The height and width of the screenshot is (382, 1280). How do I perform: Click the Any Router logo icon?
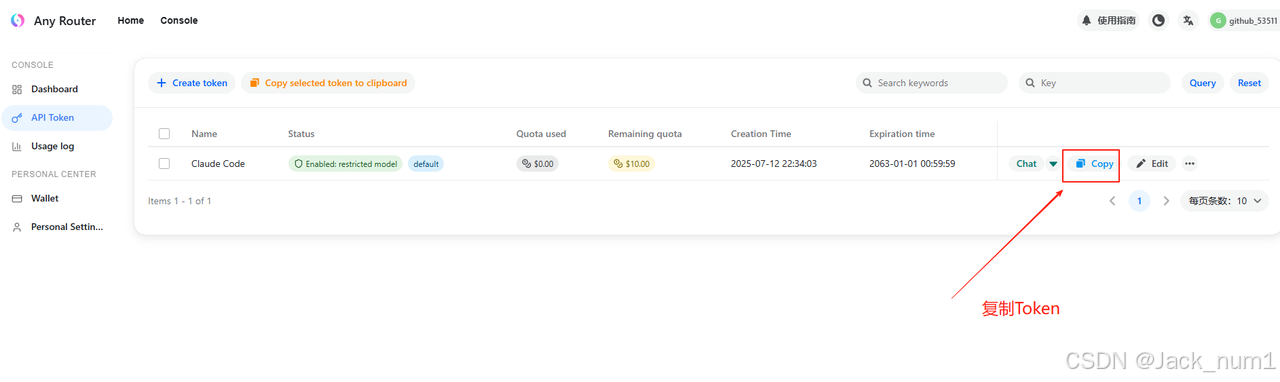(x=17, y=20)
